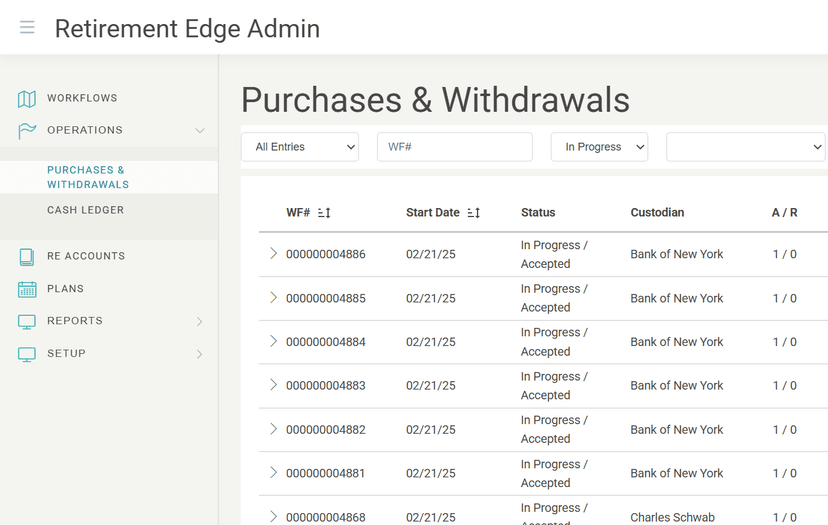Expand row 000000004883 details

(x=273, y=385)
